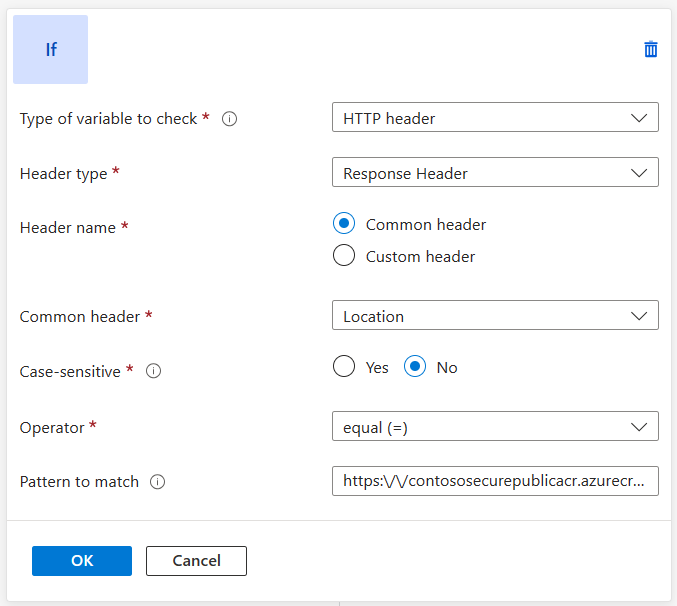Open the Location common header dropdown

pos(494,316)
